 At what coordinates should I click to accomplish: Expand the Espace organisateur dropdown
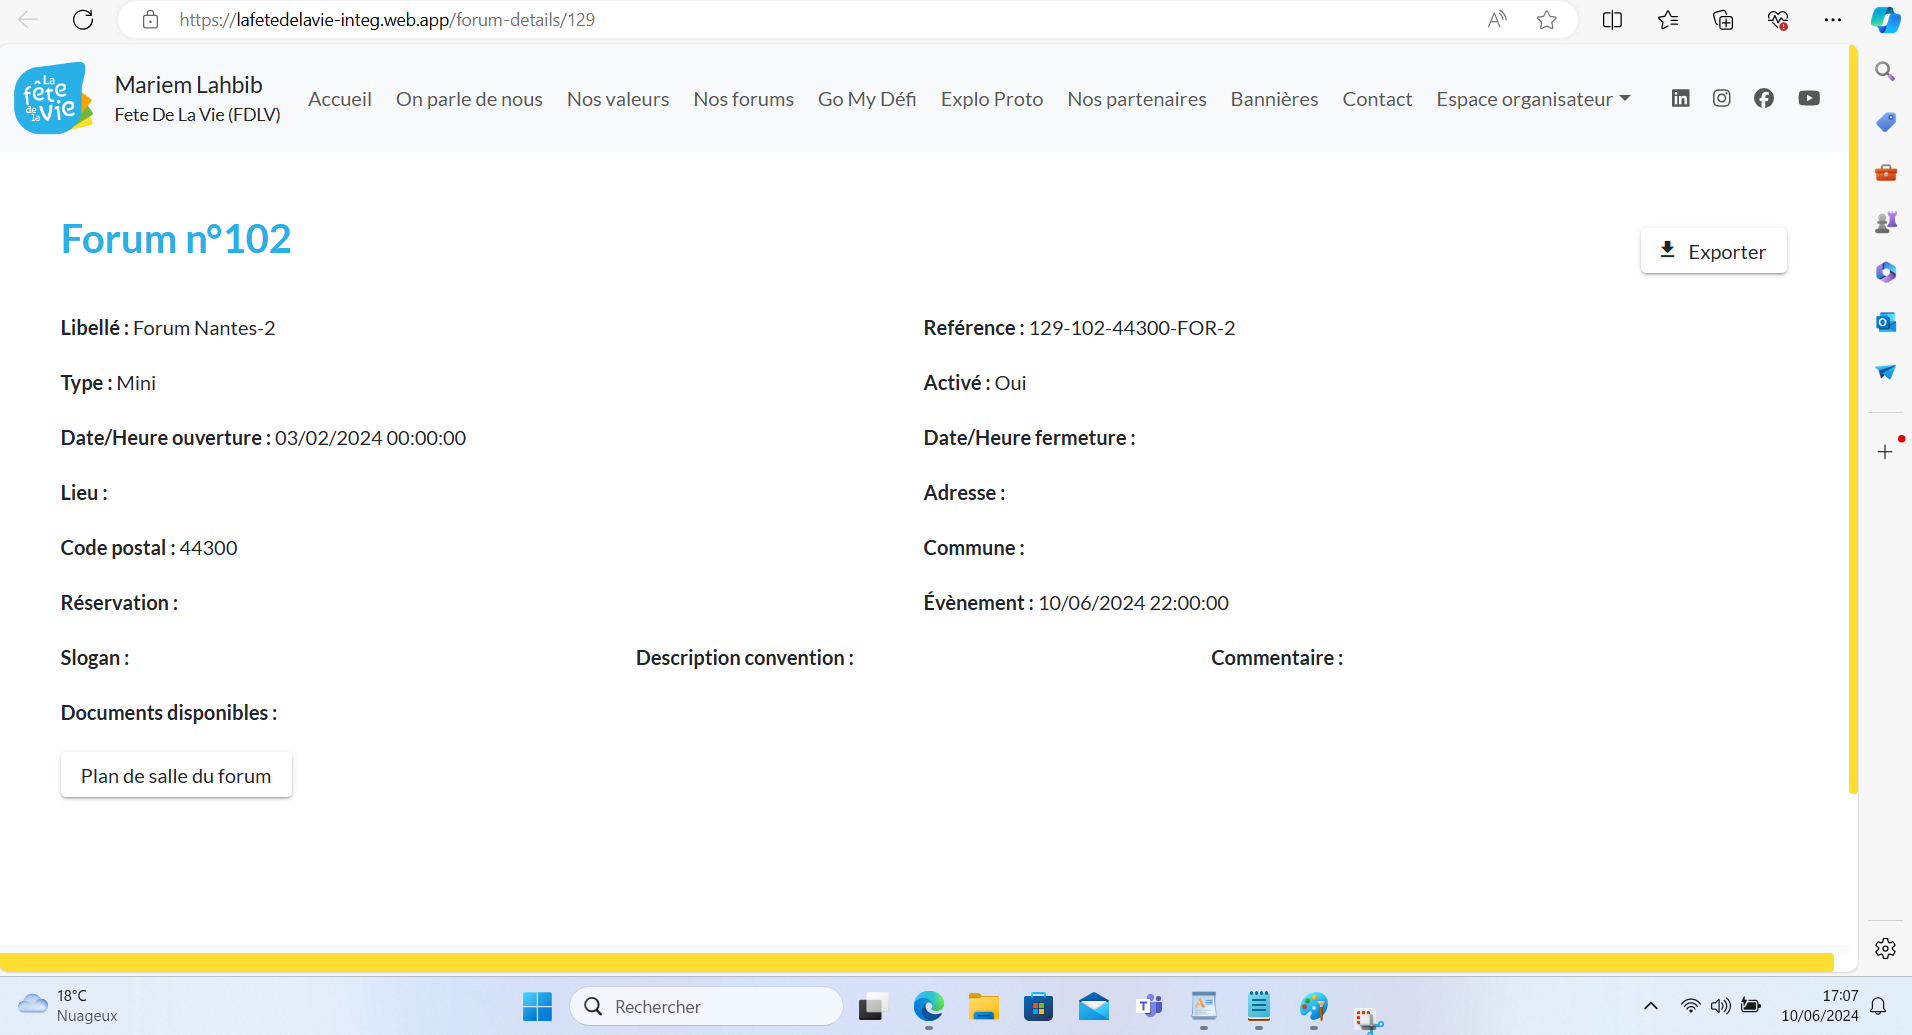point(1532,99)
